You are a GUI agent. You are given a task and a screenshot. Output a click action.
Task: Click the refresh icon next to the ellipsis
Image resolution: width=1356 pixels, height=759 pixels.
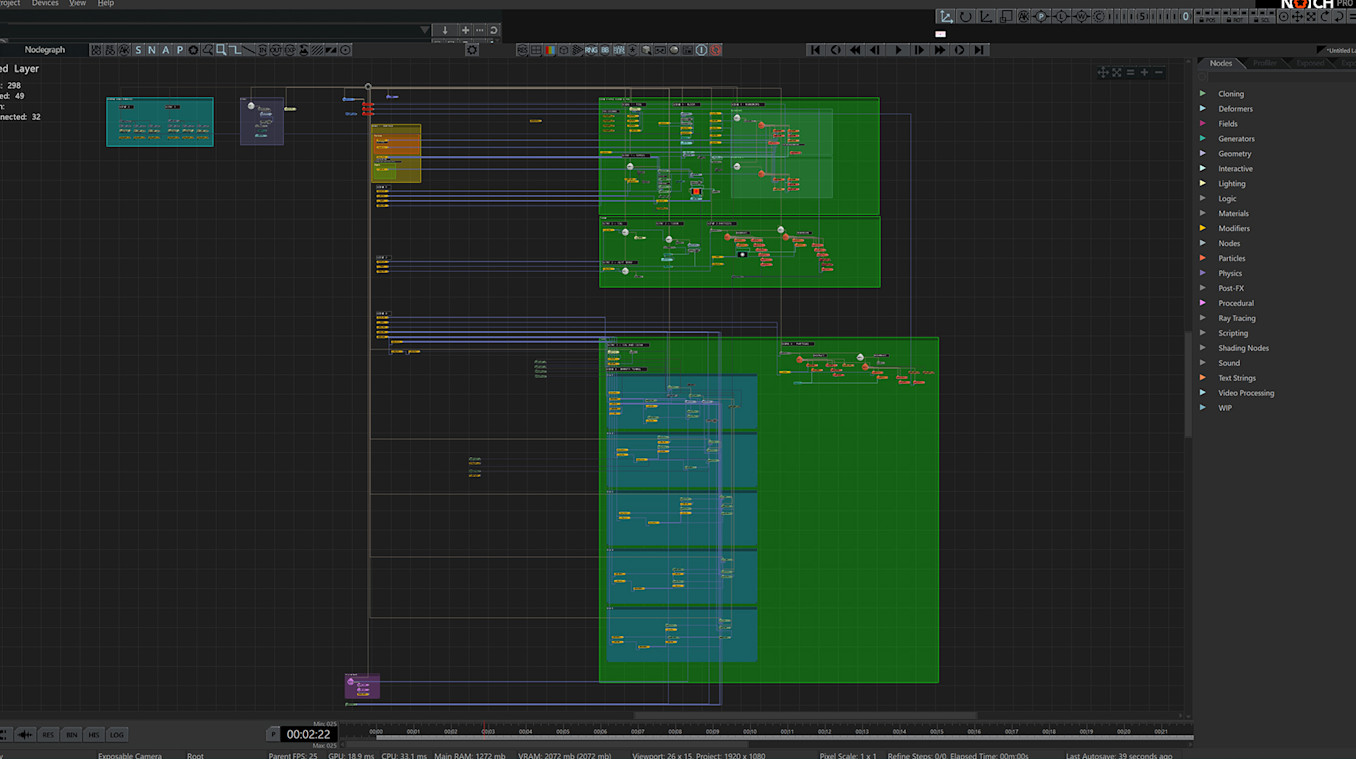click(x=493, y=30)
